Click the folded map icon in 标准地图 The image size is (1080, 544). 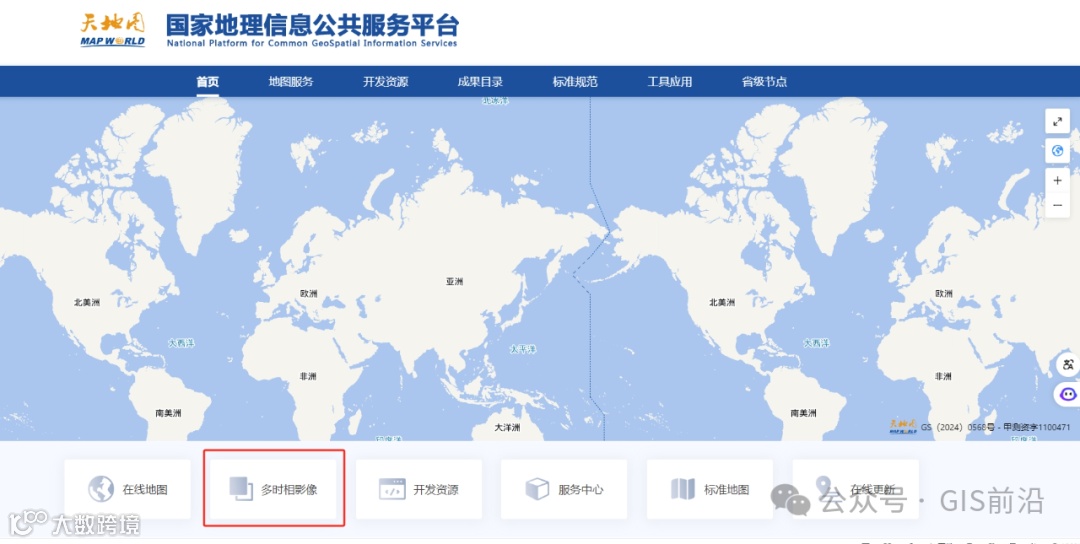click(x=683, y=489)
